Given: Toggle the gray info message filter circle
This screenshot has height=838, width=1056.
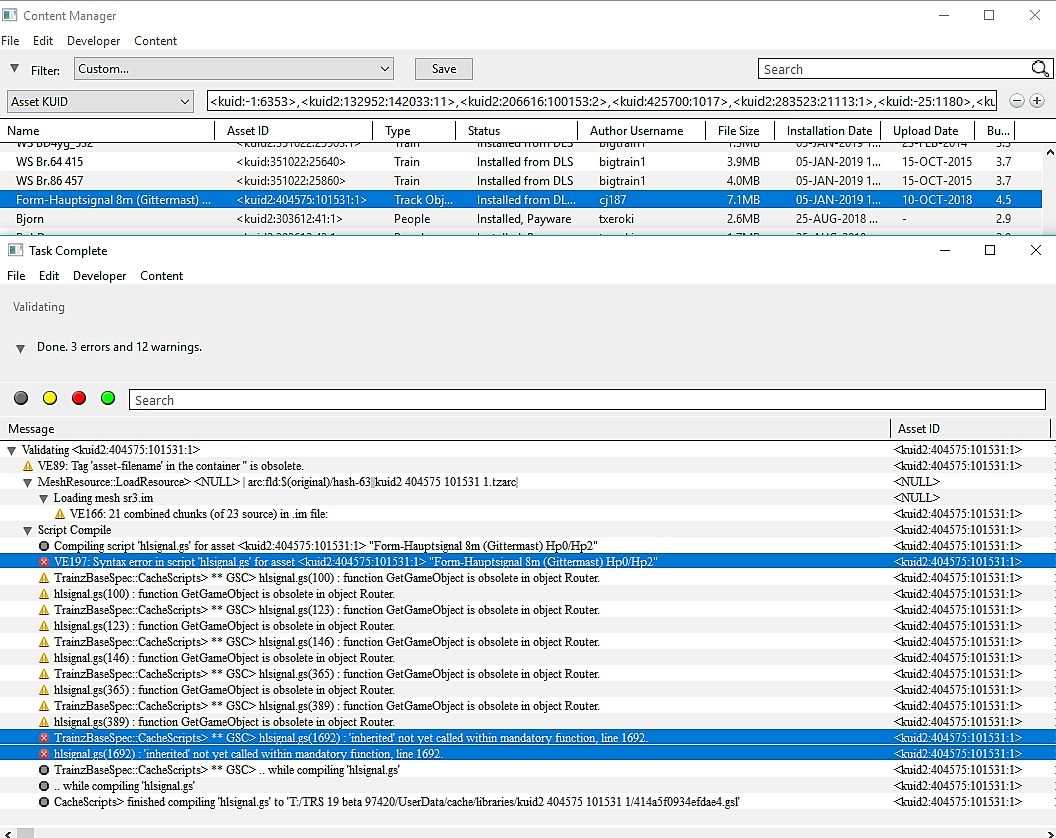Looking at the screenshot, I should point(21,399).
